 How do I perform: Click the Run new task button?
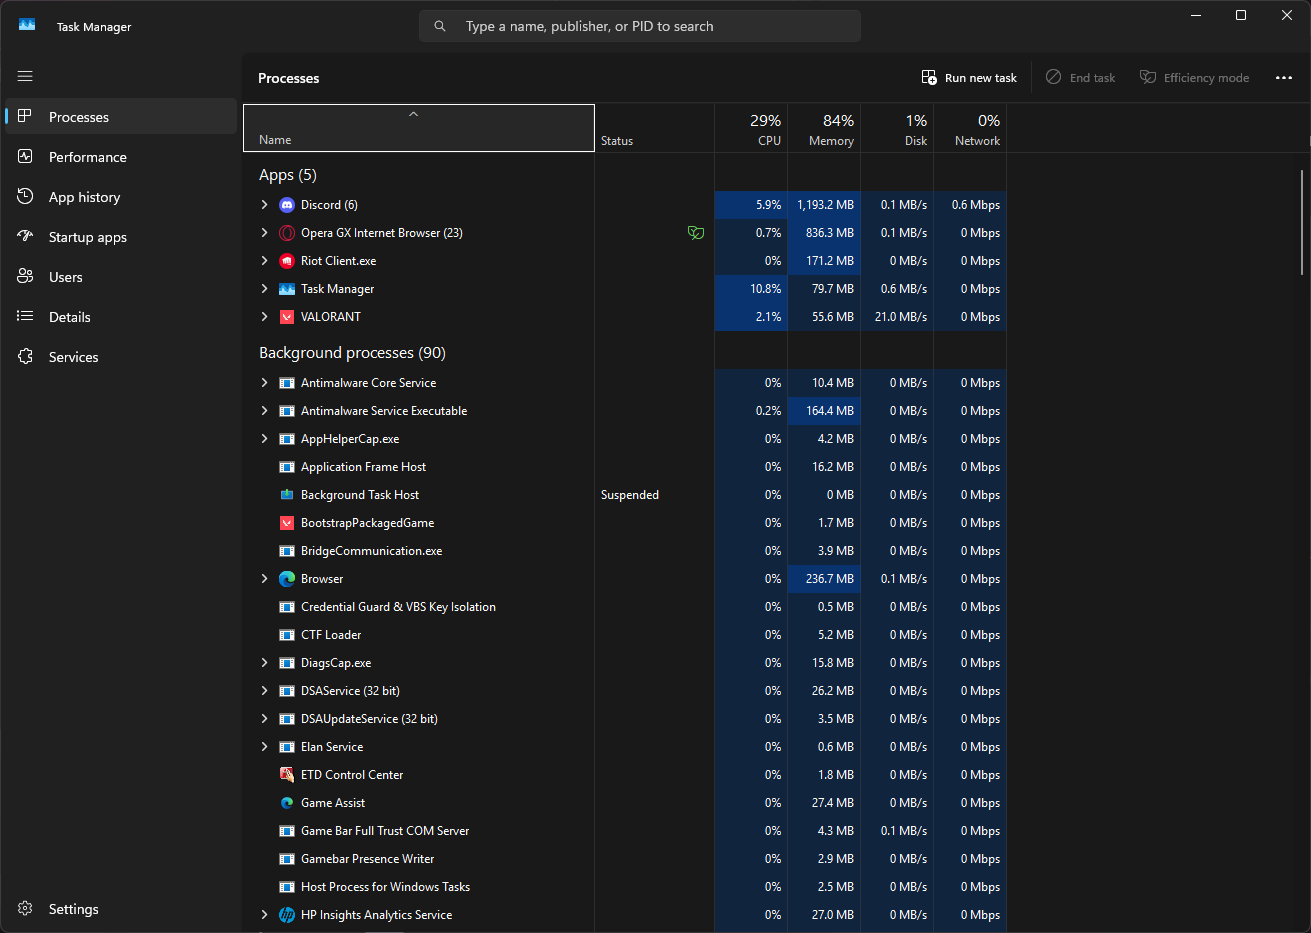pos(969,78)
